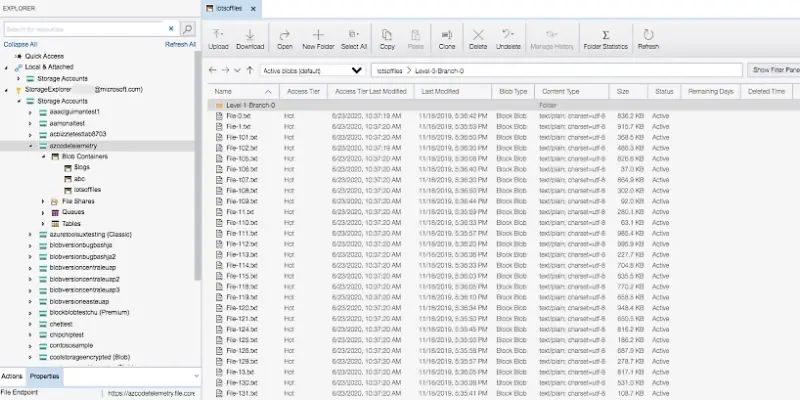The height and width of the screenshot is (400, 800).
Task: Select the File-125.txt row
Action: click(504, 340)
